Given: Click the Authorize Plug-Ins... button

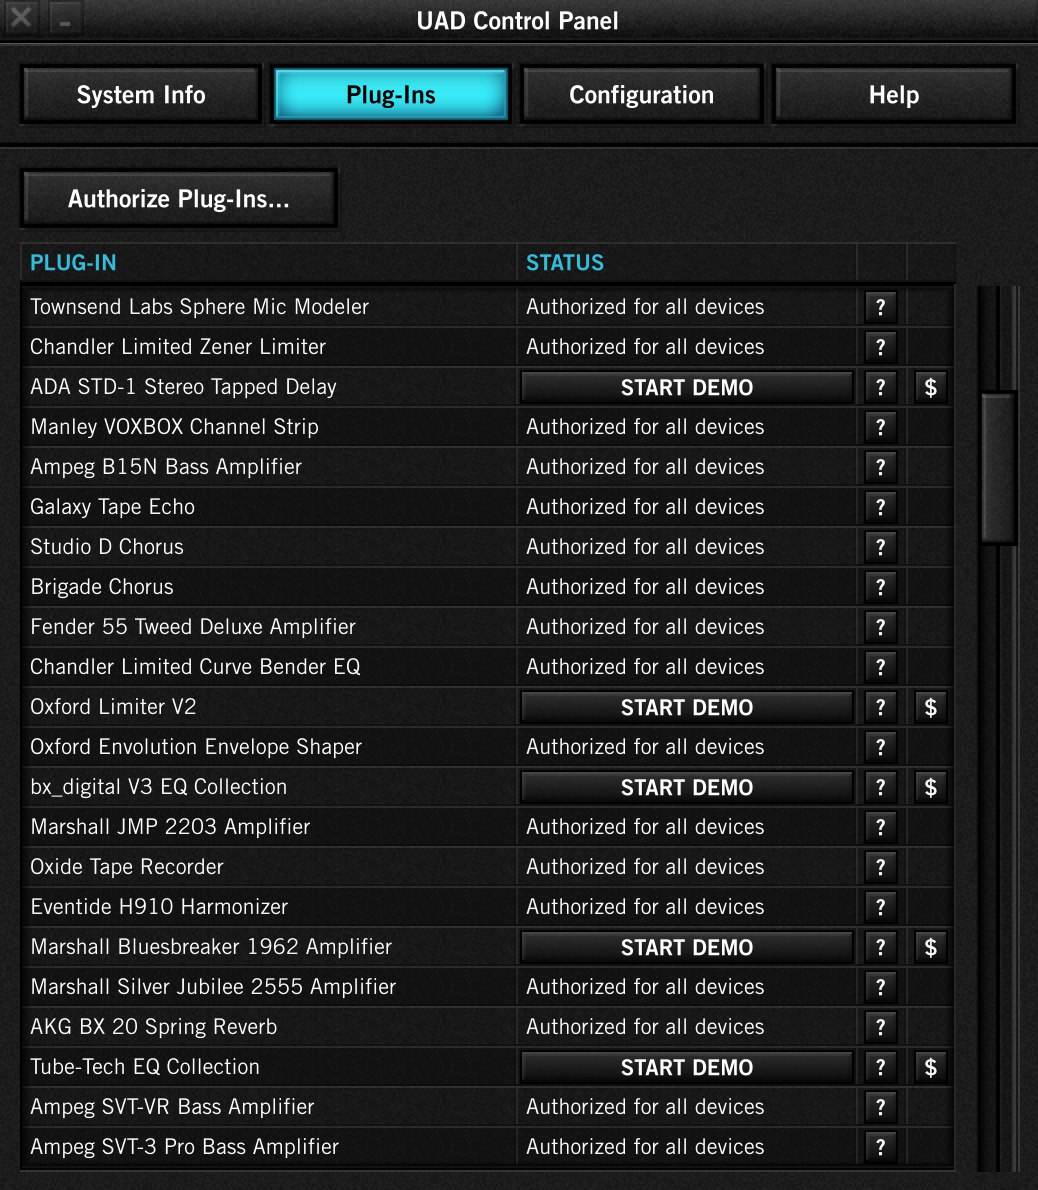Looking at the screenshot, I should (x=179, y=199).
